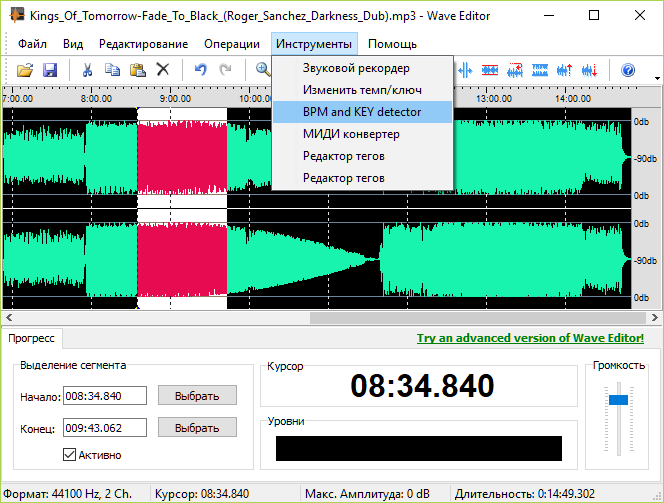This screenshot has height=503, width=664.
Task: Click the blue waveform with vertical line icon
Action: pyautogui.click(x=465, y=70)
